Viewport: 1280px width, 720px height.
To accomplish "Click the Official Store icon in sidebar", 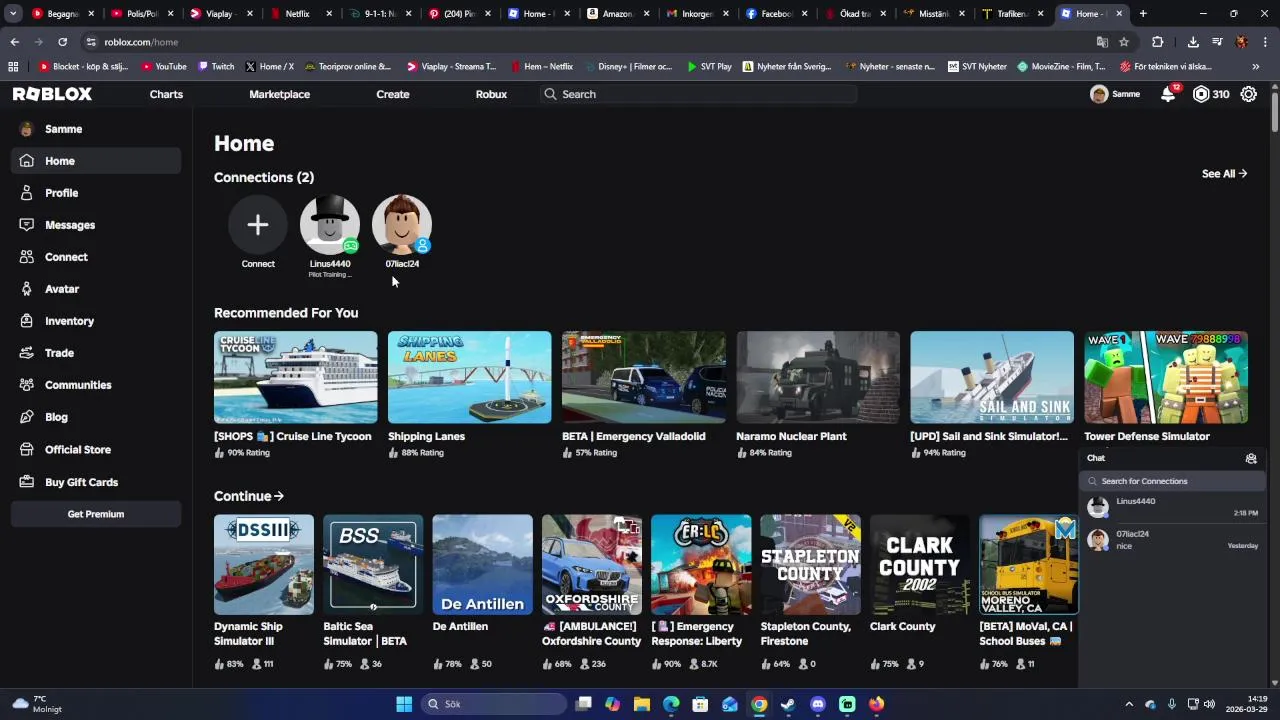I will click(26, 450).
